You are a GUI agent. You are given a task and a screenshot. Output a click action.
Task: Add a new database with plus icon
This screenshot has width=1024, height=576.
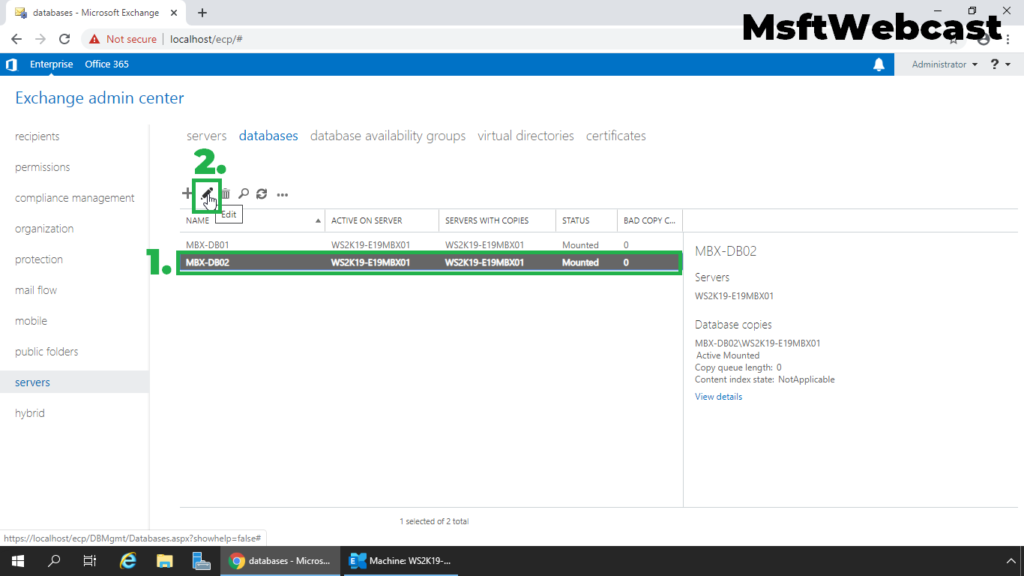[x=187, y=193]
